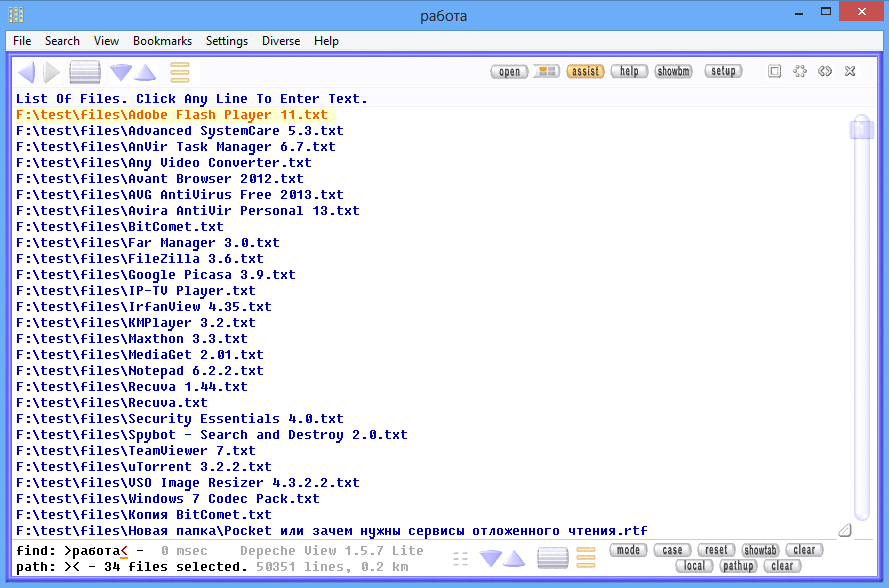Click the angle brackets icon in top toolbar
The width and height of the screenshot is (889, 588).
pos(825,71)
